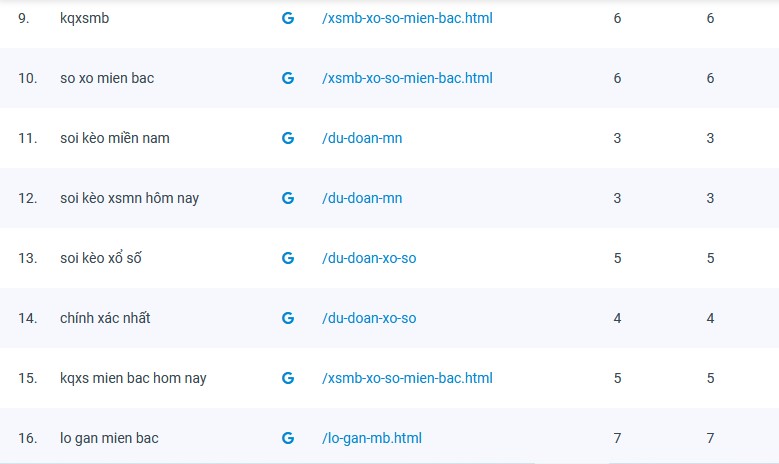The width and height of the screenshot is (779, 464).
Task: Click Google icon in so xo mien bac row
Action: click(288, 78)
